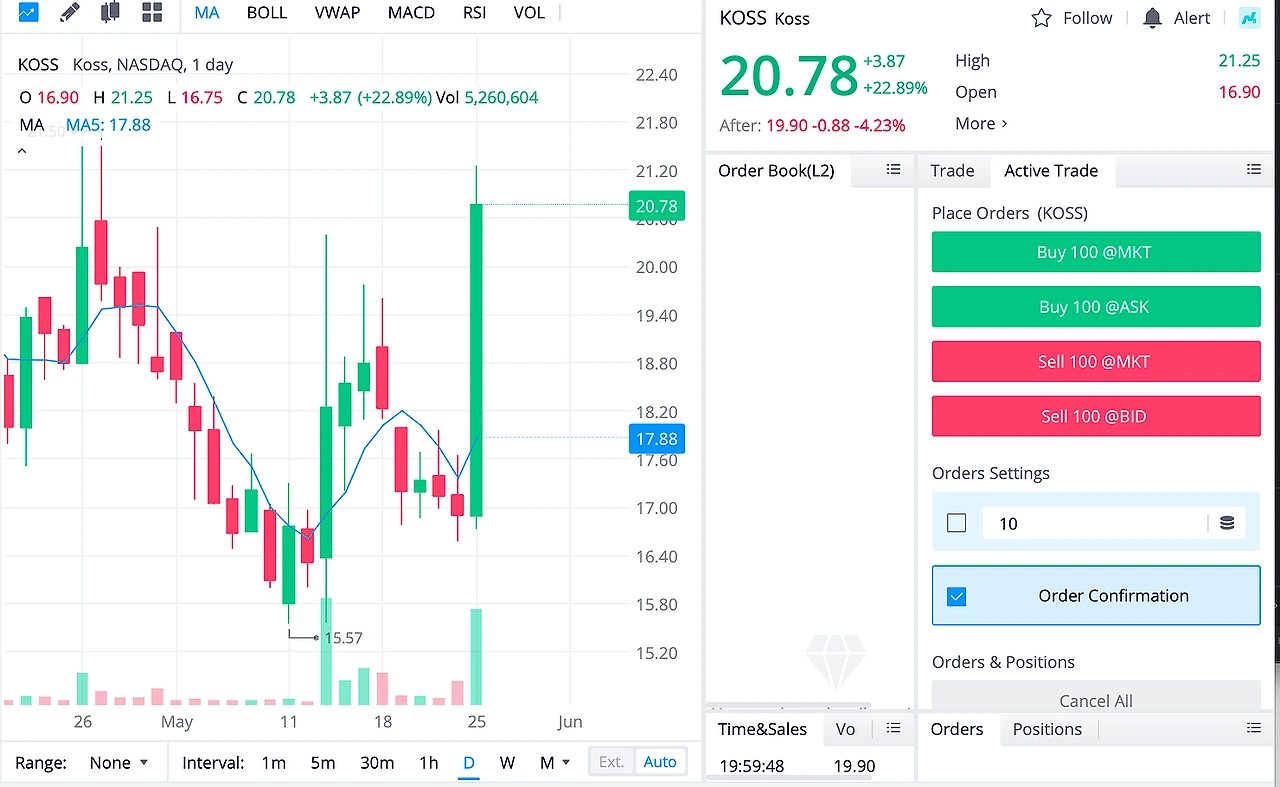Click the MA5: 17.88 legend label
Viewport: 1280px width, 787px height.
tap(108, 125)
